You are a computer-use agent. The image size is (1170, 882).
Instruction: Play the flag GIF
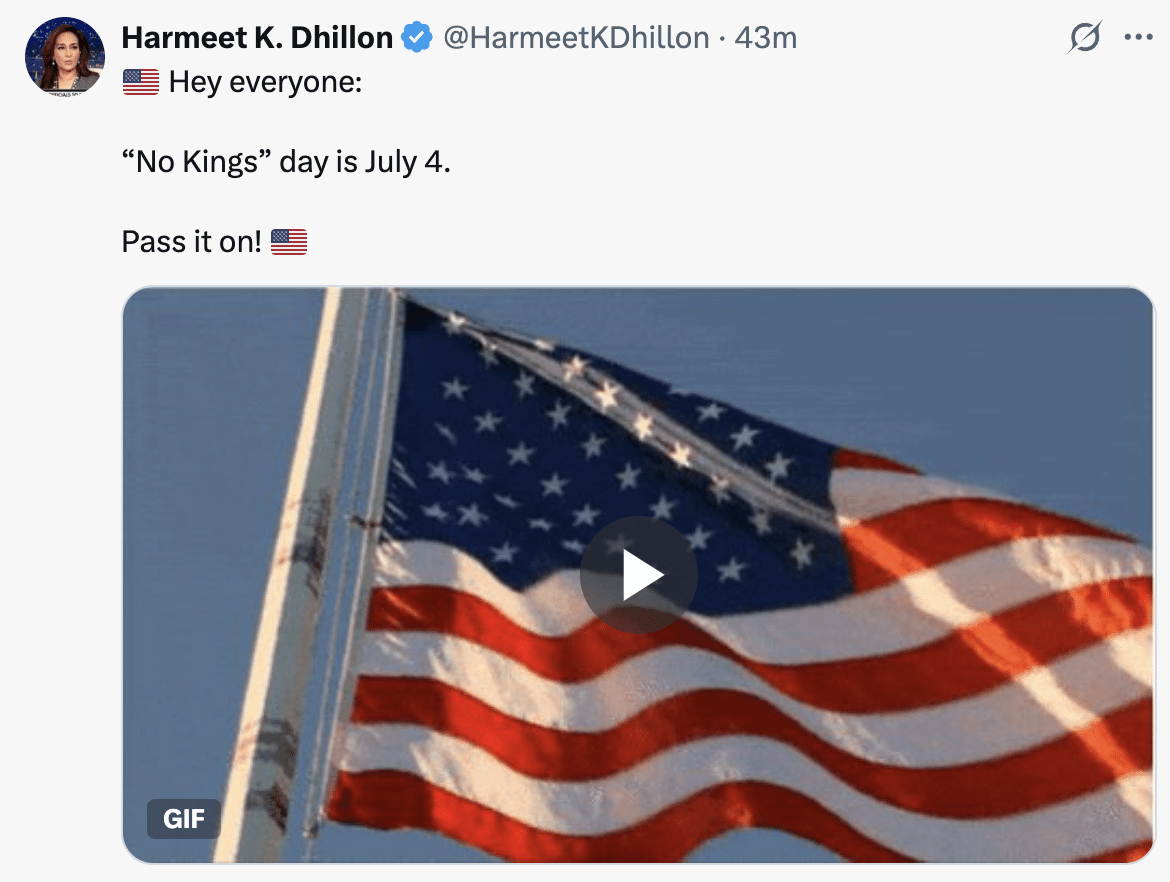pos(639,575)
